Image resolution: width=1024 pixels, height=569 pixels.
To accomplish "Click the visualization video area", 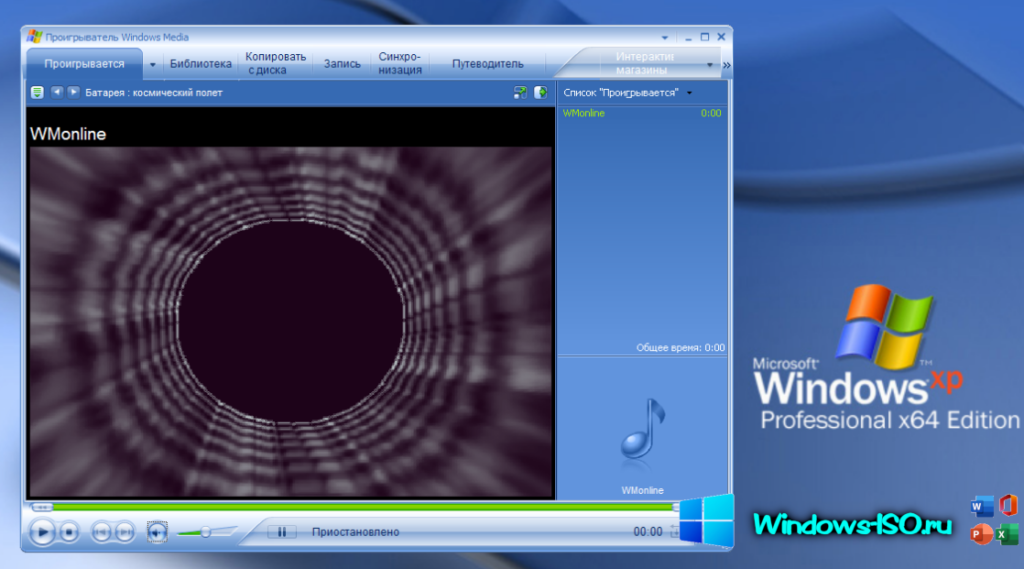I will (291, 322).
